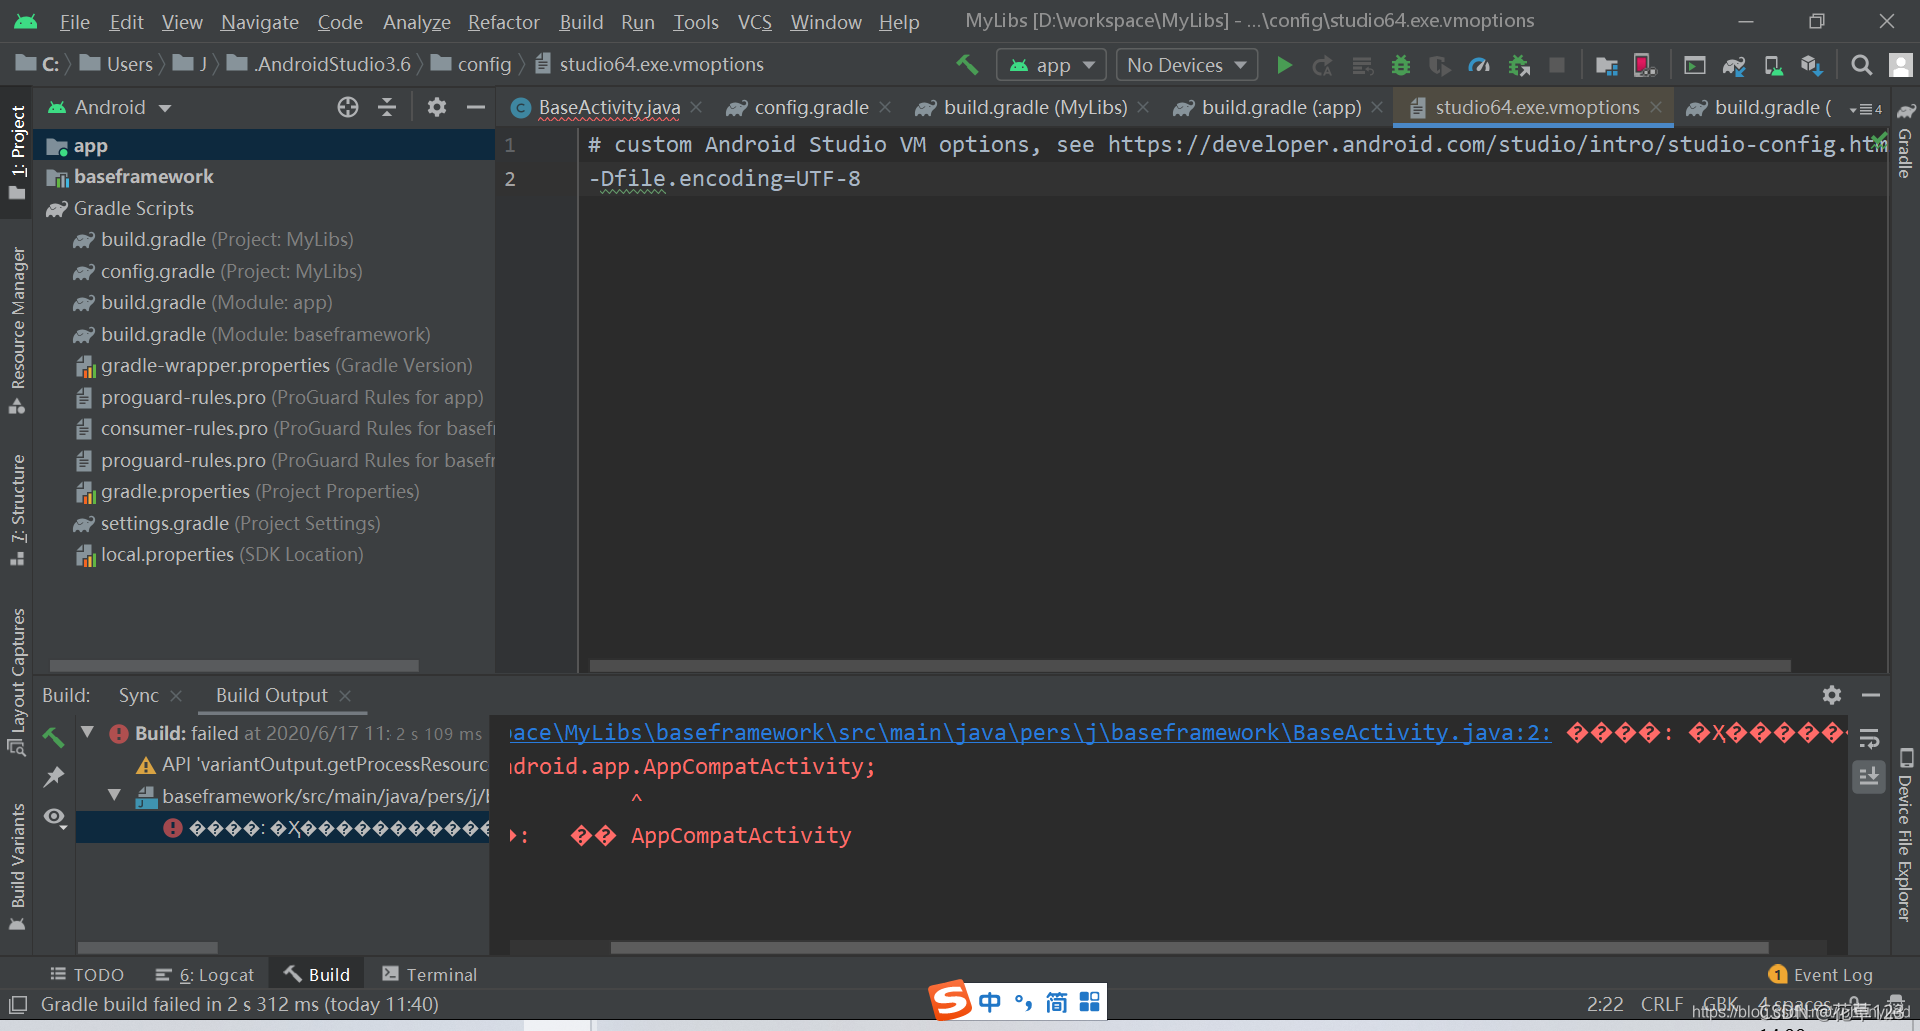
Task: Toggle tool window bars in status bar corner
Action: click(17, 1004)
